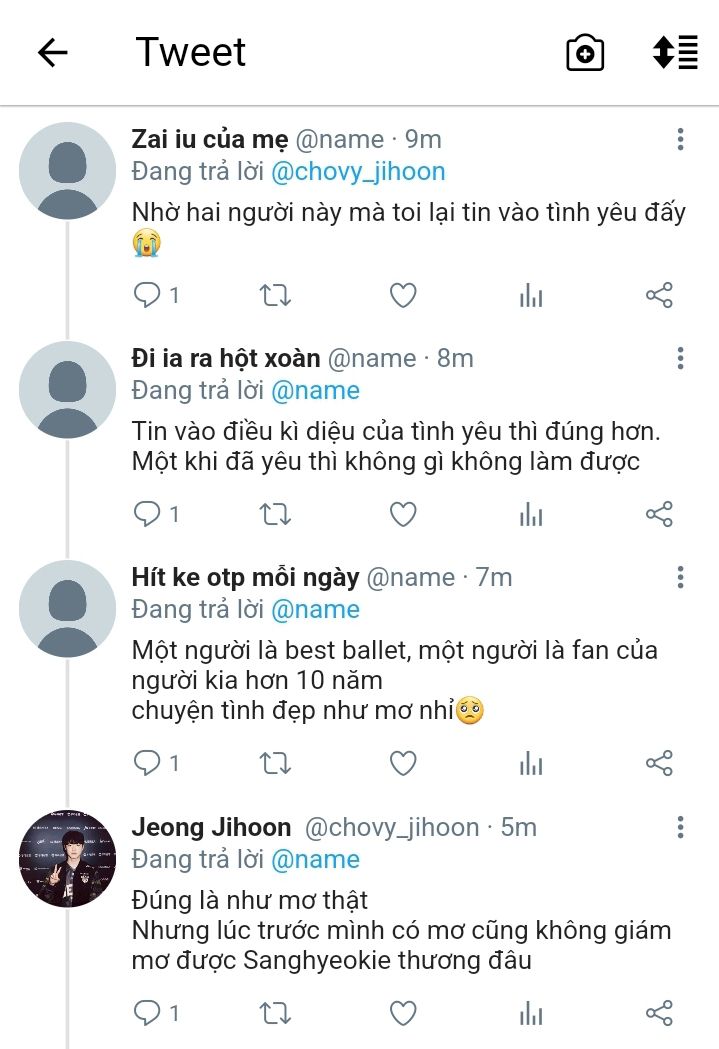This screenshot has width=719, height=1049.
Task: Like the Hít ke otp mỗi ngày tweet
Action: click(x=403, y=764)
